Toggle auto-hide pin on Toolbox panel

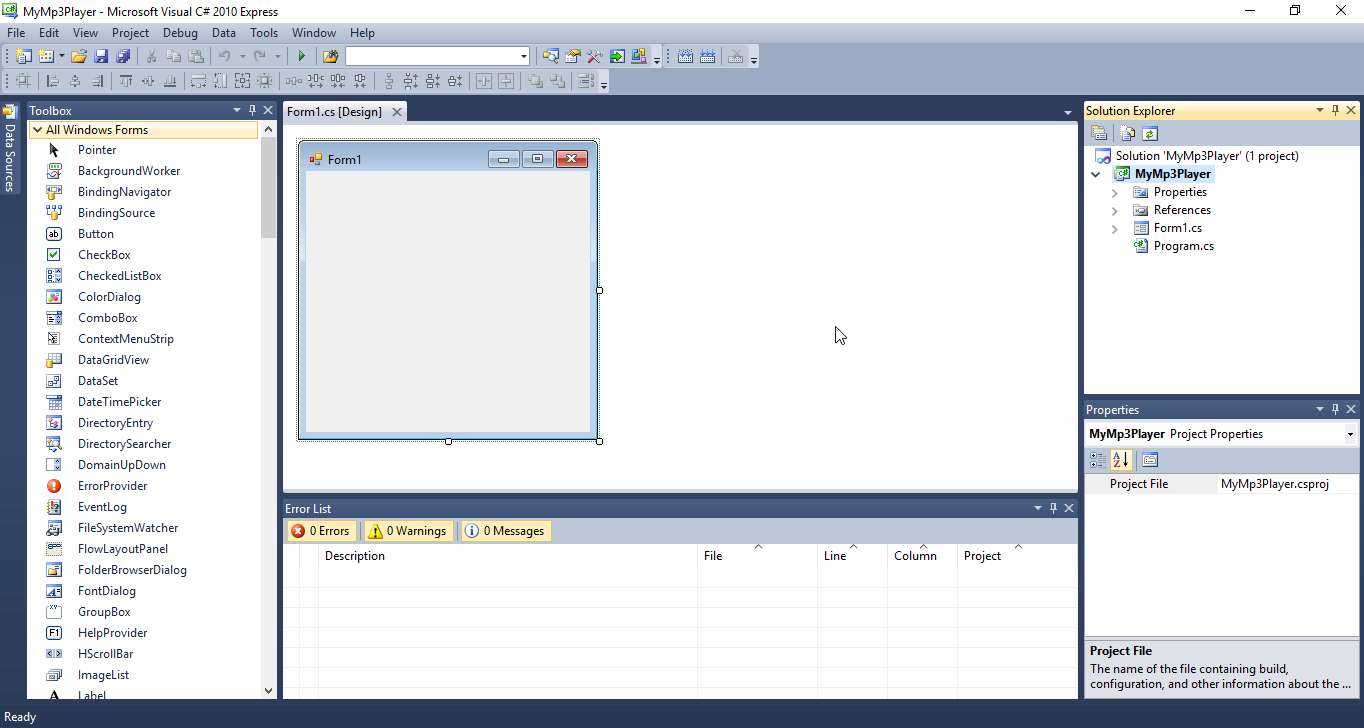click(x=253, y=110)
